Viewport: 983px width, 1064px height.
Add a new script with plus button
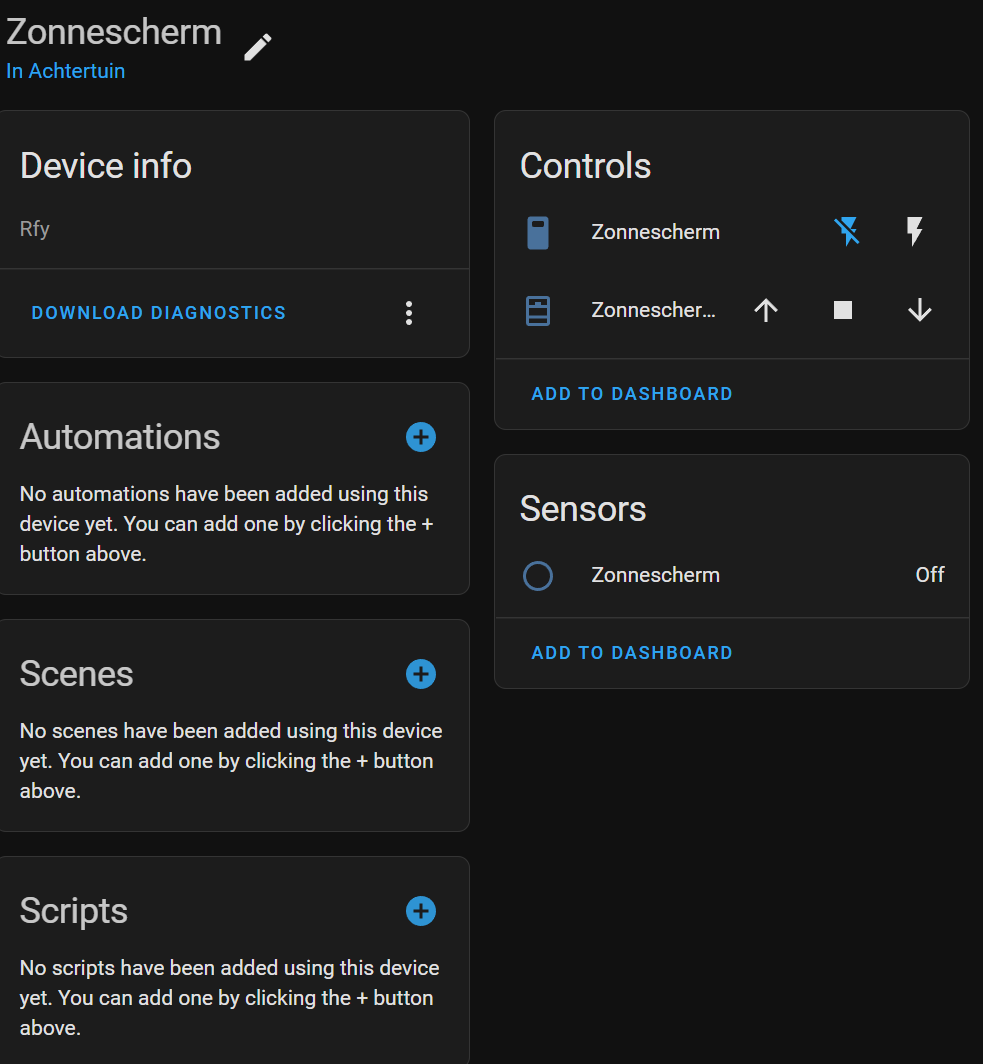pos(421,911)
